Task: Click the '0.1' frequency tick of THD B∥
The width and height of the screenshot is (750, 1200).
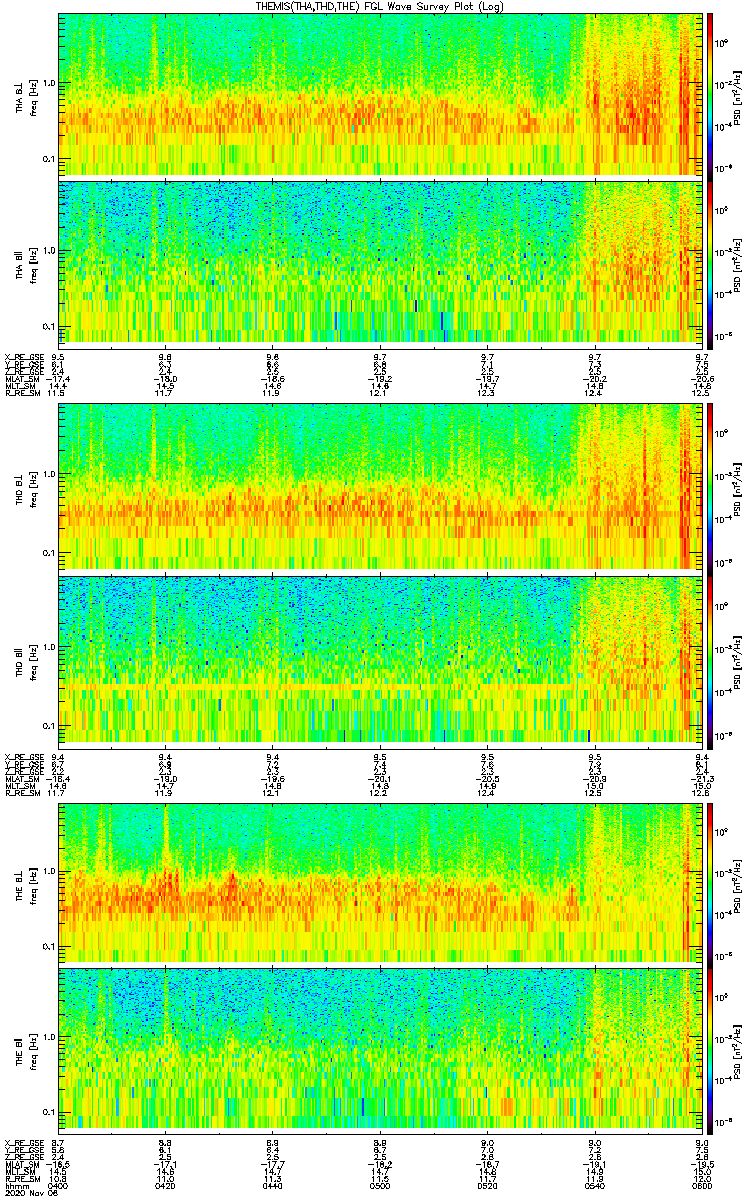Action: [49, 724]
